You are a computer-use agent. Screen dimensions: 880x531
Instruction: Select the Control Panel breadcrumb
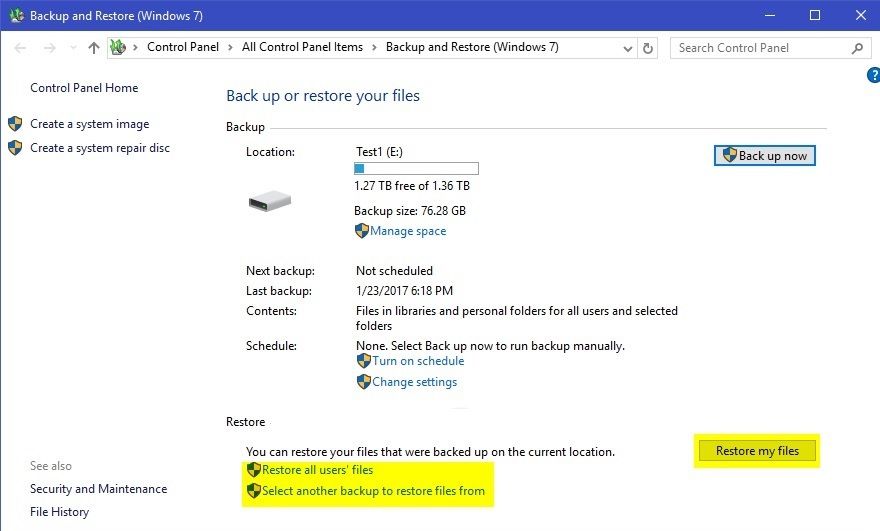183,47
